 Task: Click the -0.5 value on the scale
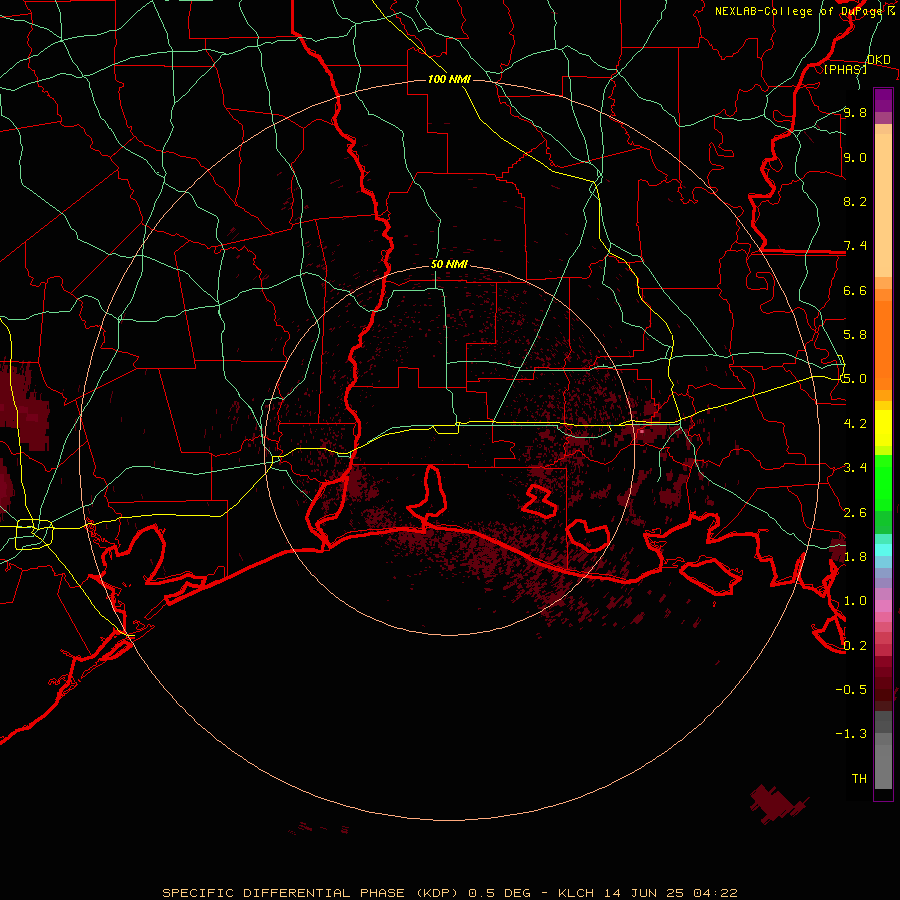[x=851, y=689]
